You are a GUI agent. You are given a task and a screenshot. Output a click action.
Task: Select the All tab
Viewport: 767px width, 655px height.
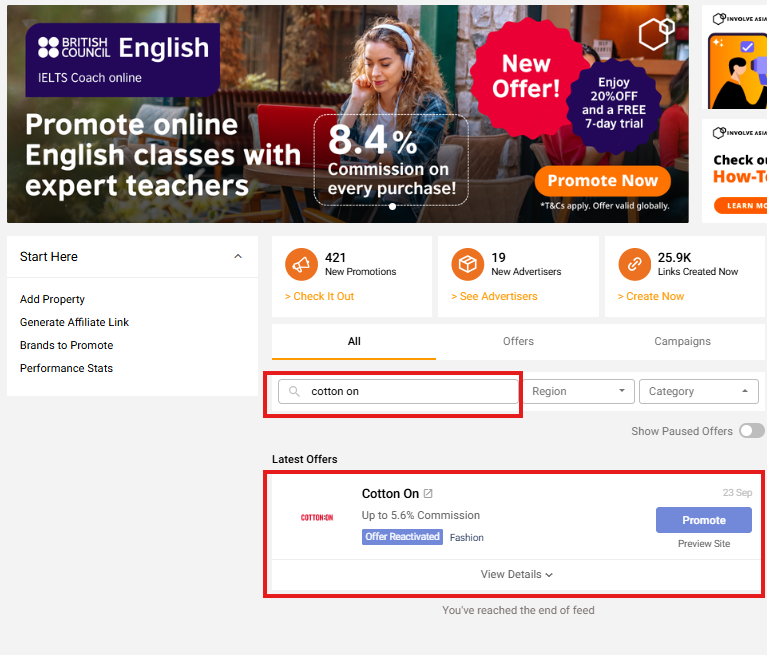(x=354, y=341)
